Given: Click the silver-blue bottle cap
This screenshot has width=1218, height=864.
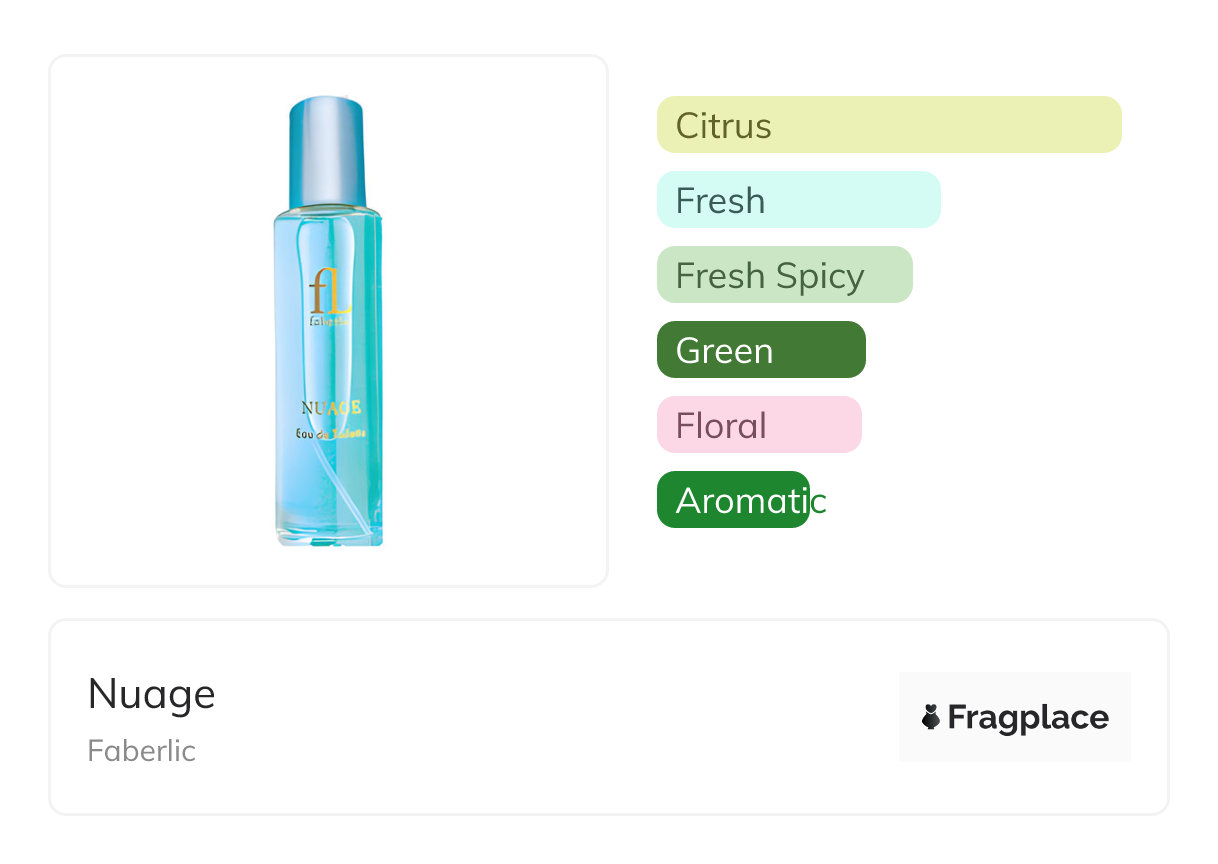Looking at the screenshot, I should click(326, 150).
